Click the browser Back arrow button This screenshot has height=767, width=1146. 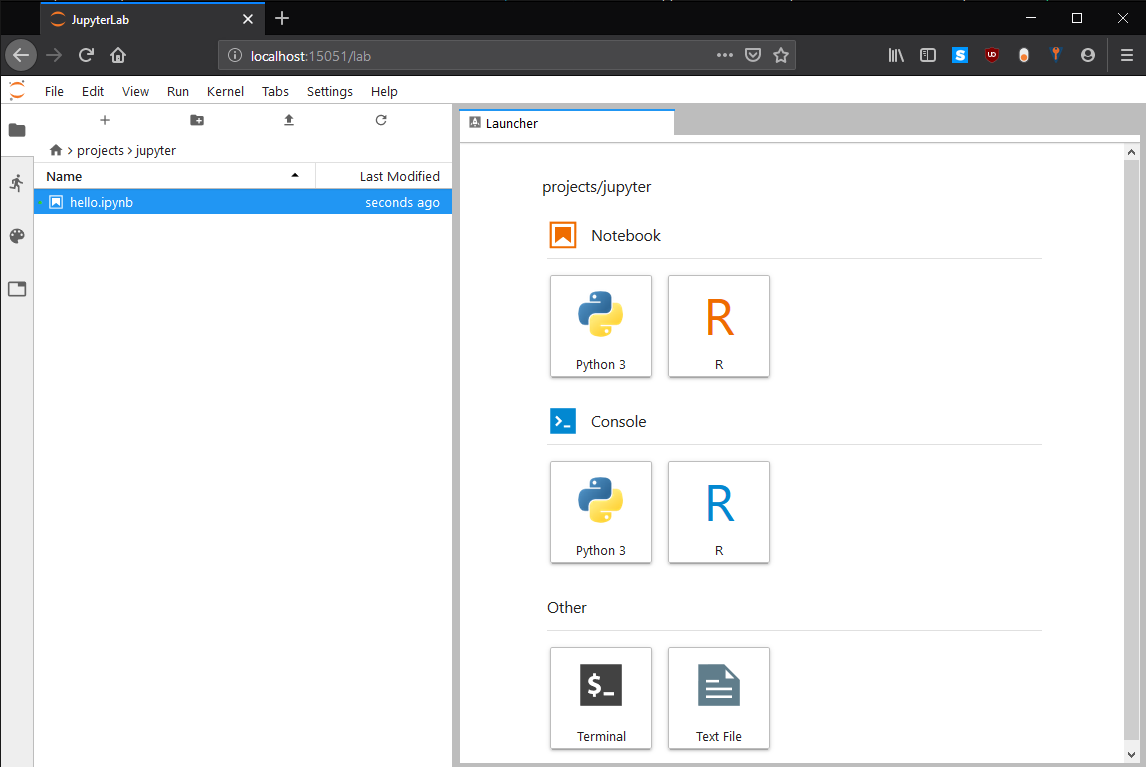pos(21,55)
